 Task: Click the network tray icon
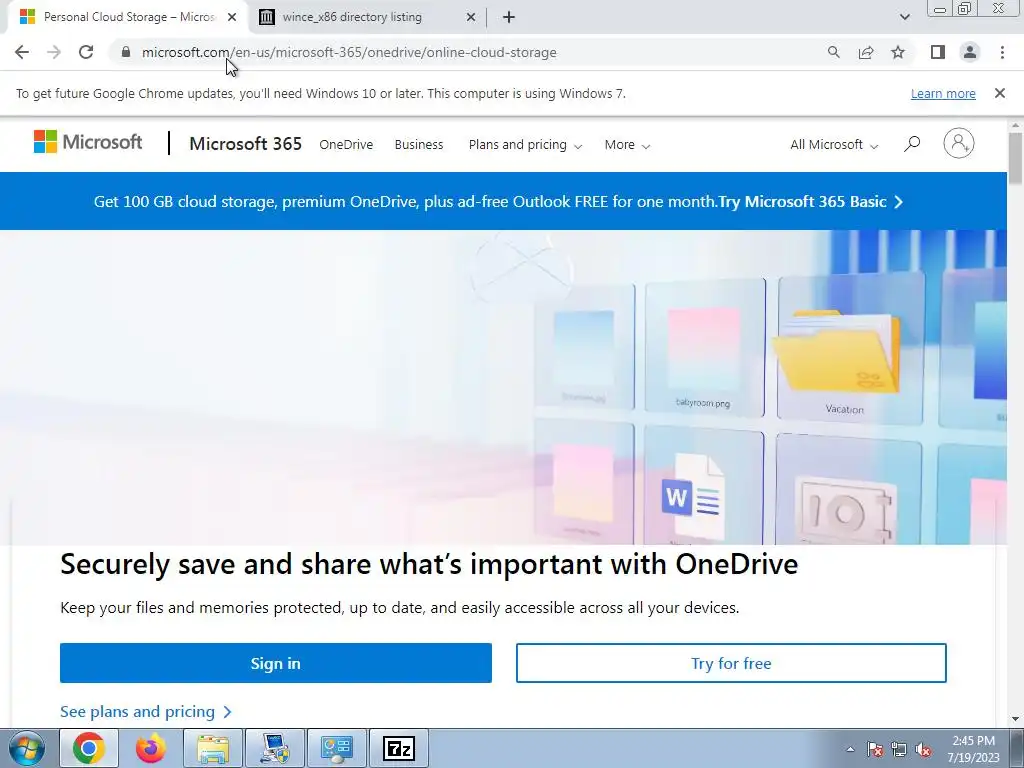point(899,749)
